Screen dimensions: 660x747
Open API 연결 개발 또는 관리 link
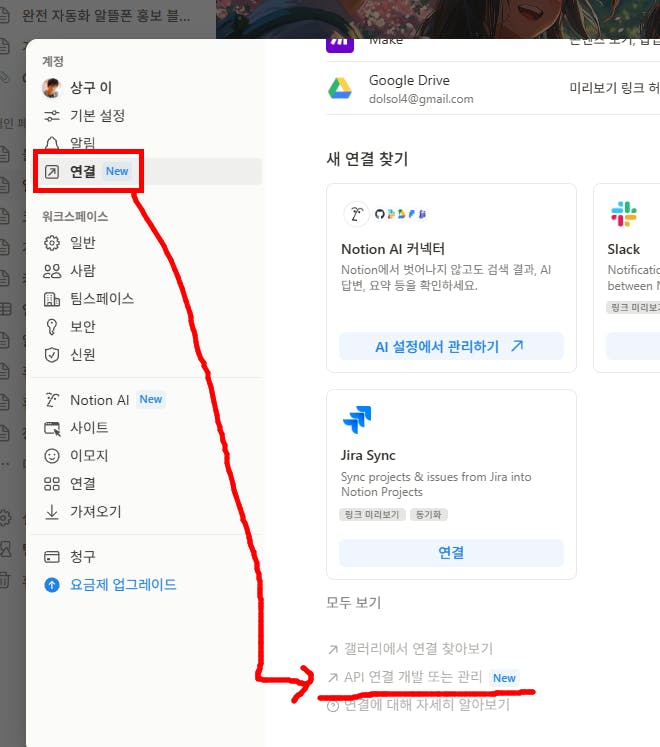click(422, 677)
